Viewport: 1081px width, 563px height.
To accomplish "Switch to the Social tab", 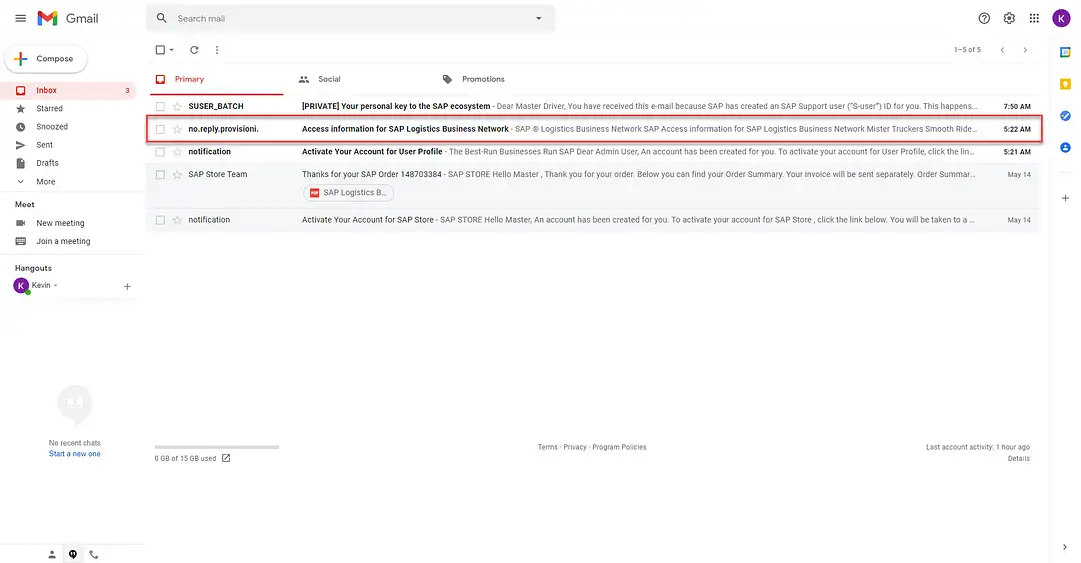I will [329, 79].
